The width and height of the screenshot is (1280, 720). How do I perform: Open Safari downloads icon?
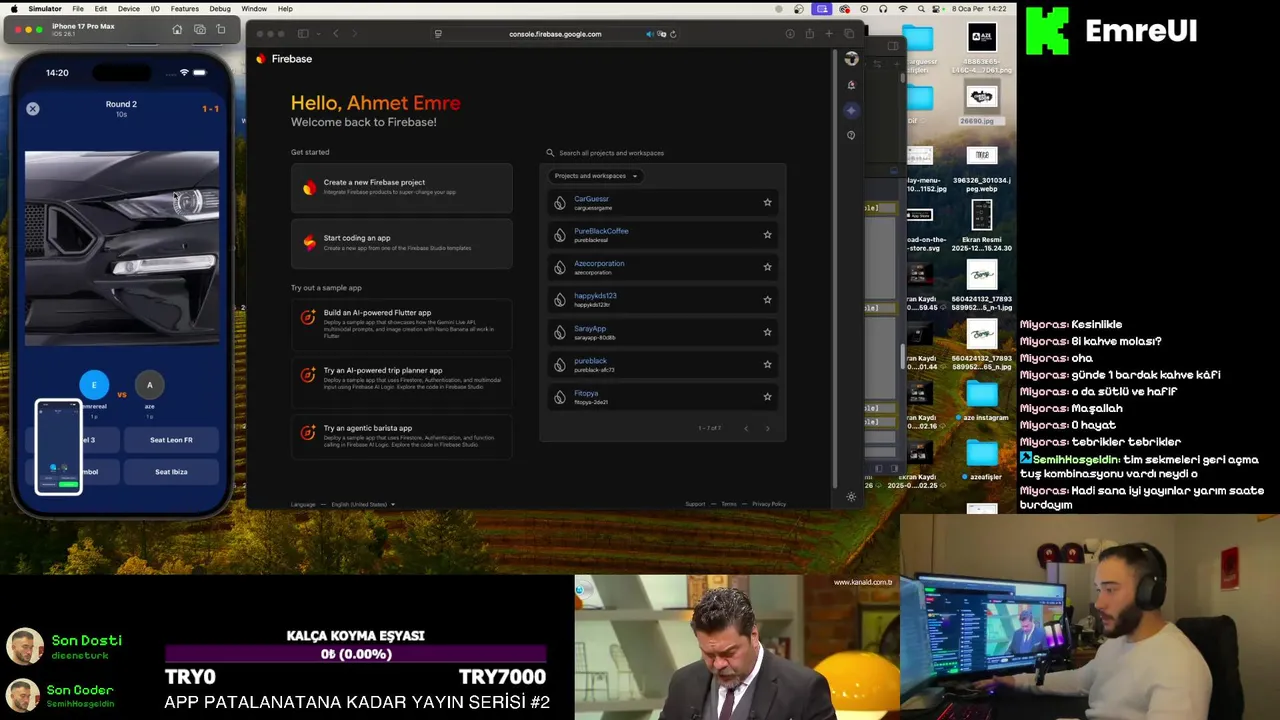(x=790, y=34)
